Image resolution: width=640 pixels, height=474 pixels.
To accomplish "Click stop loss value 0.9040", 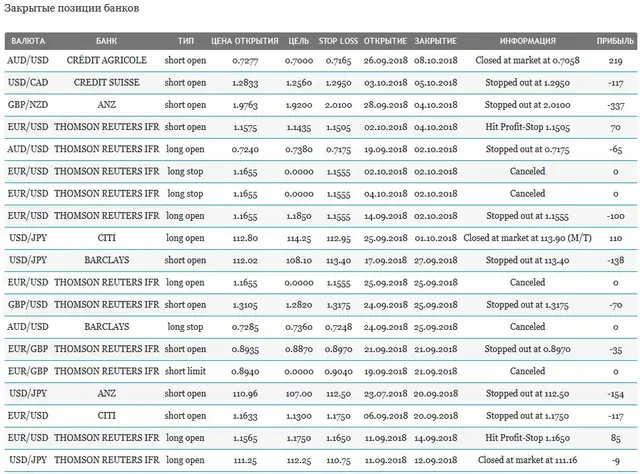I will tap(338, 372).
